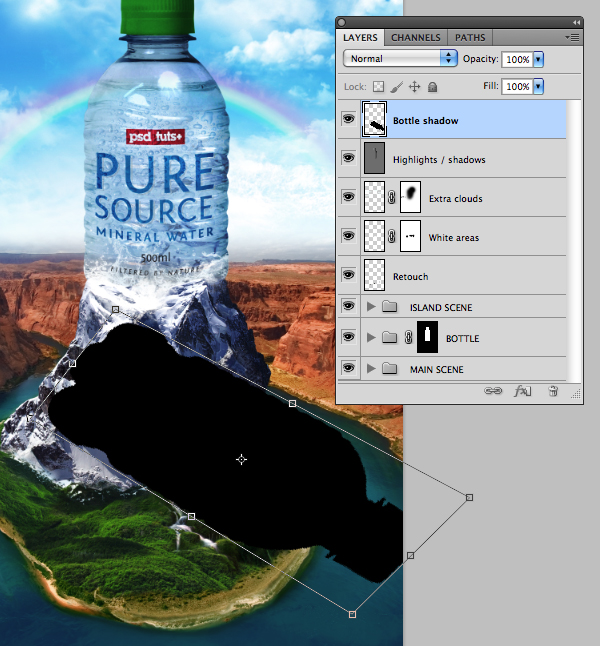600x646 pixels.
Task: Close the Layers panel with round button
Action: pyautogui.click(x=342, y=22)
